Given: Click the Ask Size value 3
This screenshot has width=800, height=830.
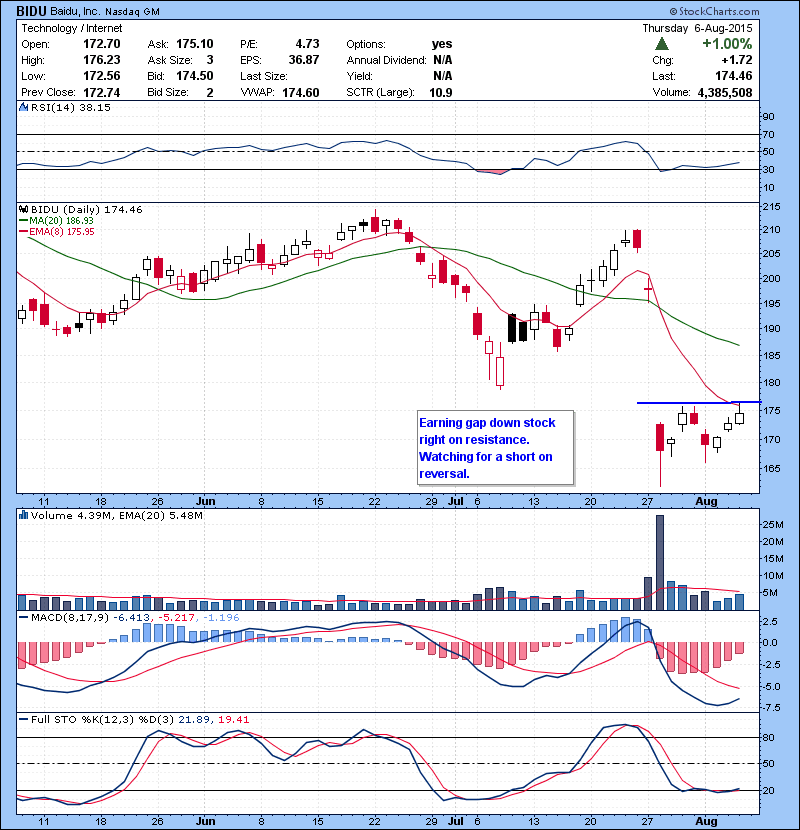Looking at the screenshot, I should coord(210,60).
